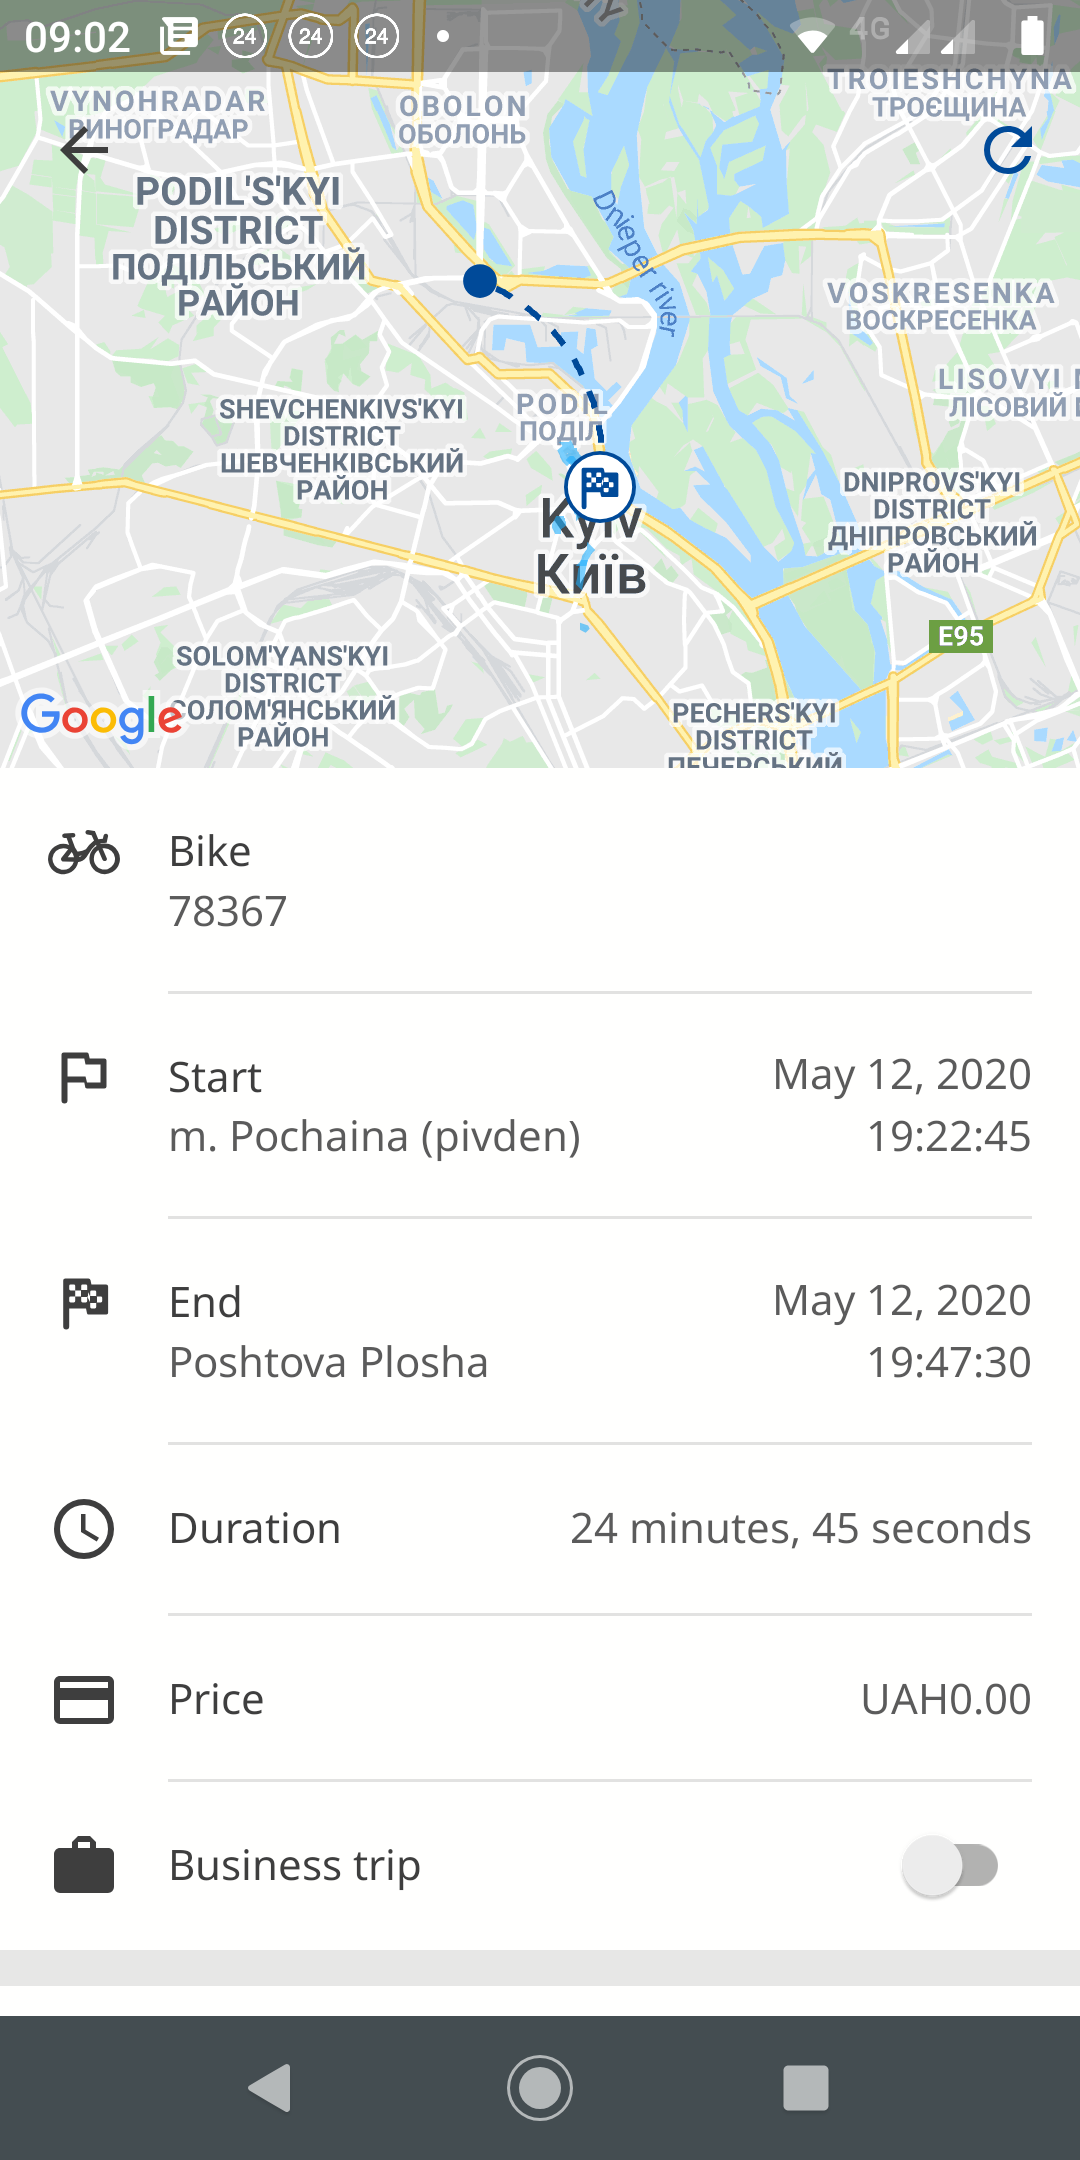
Task: Open the Google logo link on map
Action: 101,717
